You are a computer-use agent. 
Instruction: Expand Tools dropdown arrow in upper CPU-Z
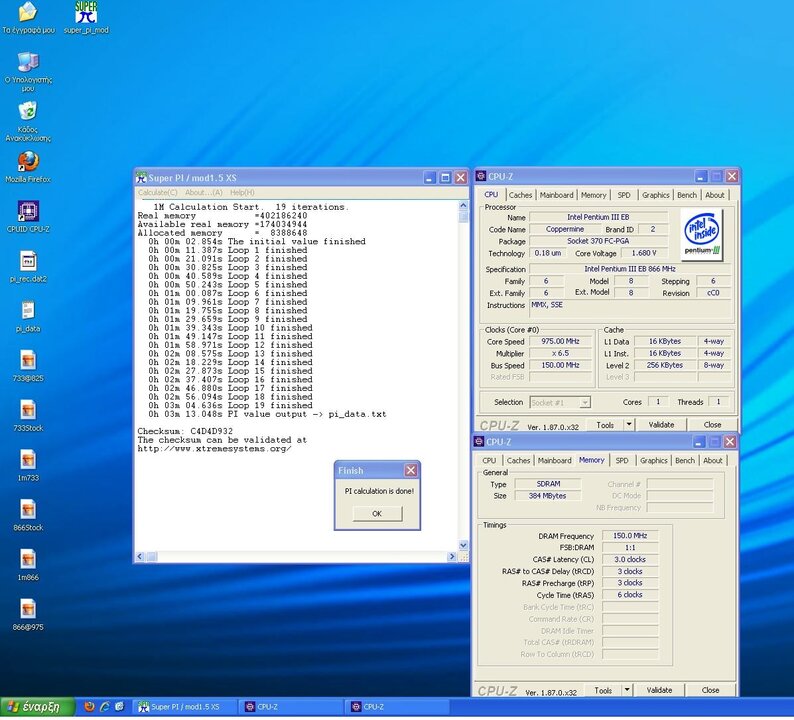pyautogui.click(x=629, y=425)
